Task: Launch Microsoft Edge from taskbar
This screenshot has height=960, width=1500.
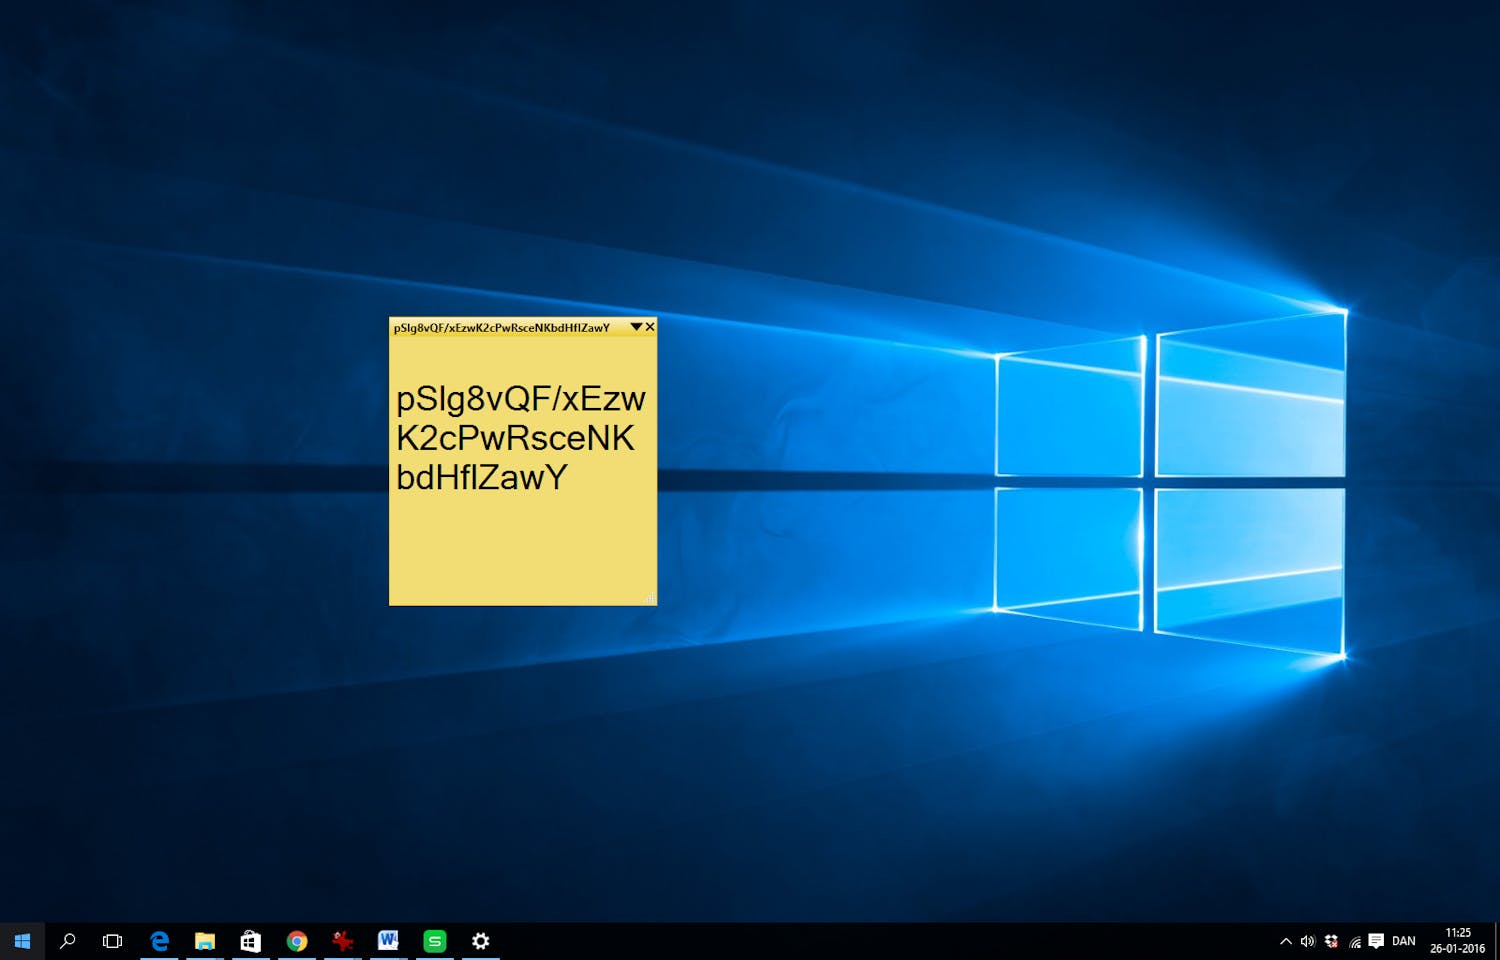Action: coord(159,941)
